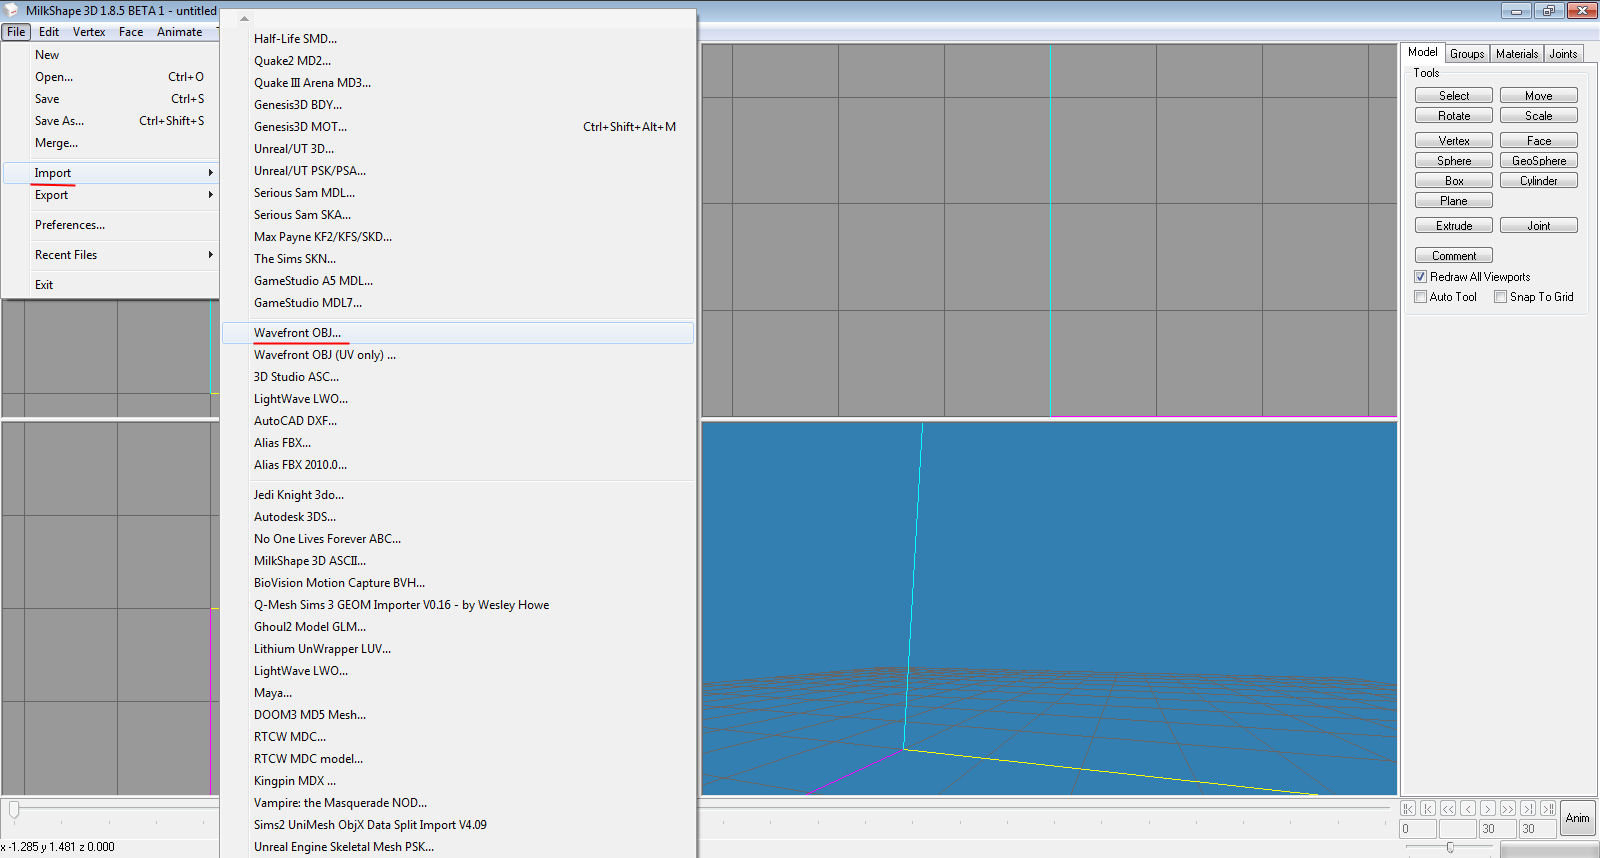Open the Animate menu

pos(179,32)
